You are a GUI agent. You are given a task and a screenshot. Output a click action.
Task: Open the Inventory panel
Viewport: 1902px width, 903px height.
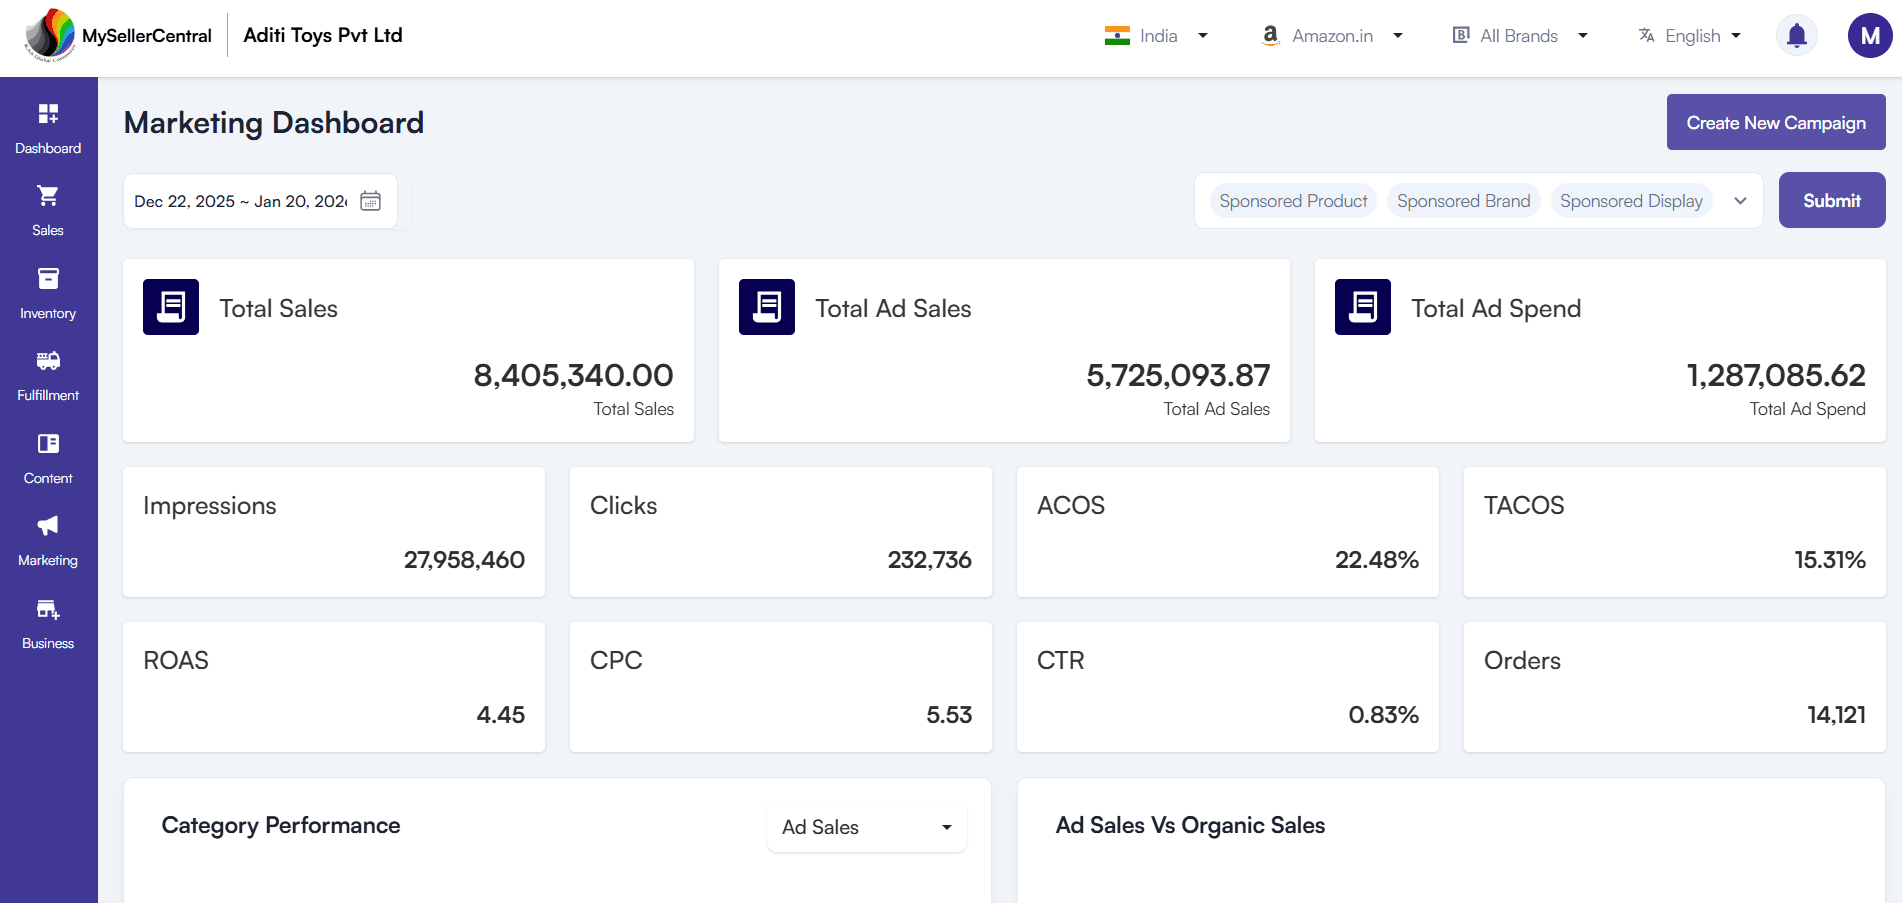coord(48,290)
